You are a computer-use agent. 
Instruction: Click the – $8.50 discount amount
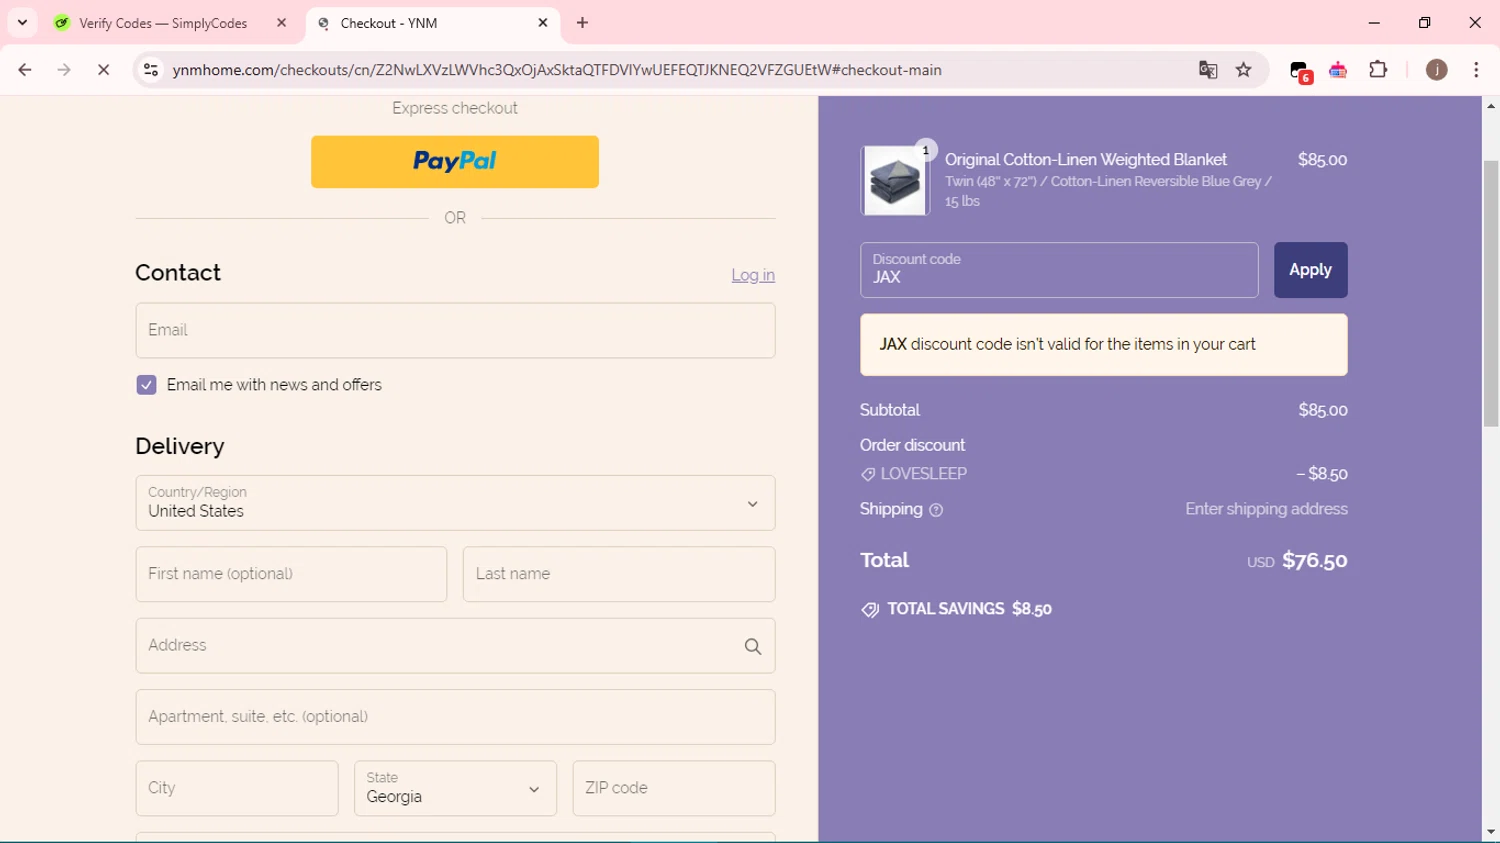(1322, 474)
